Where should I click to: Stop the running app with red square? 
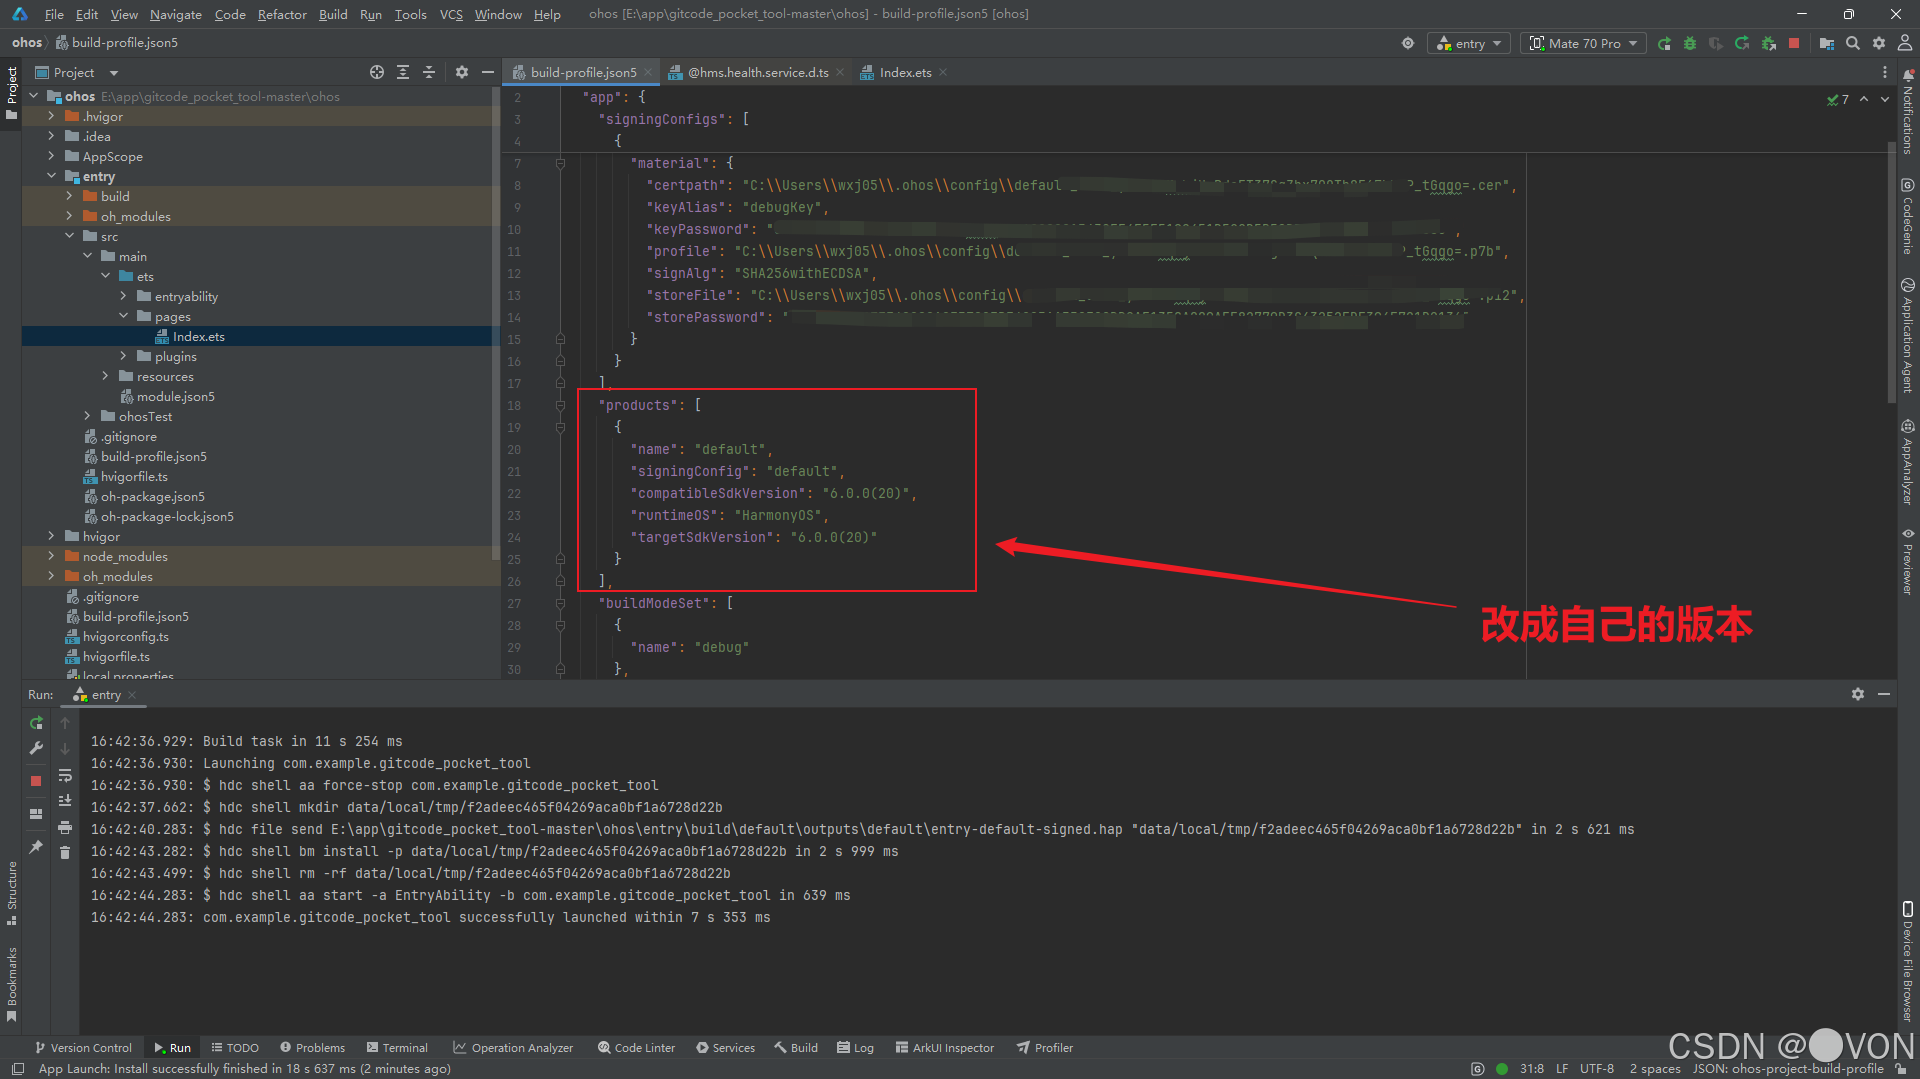tap(1794, 43)
